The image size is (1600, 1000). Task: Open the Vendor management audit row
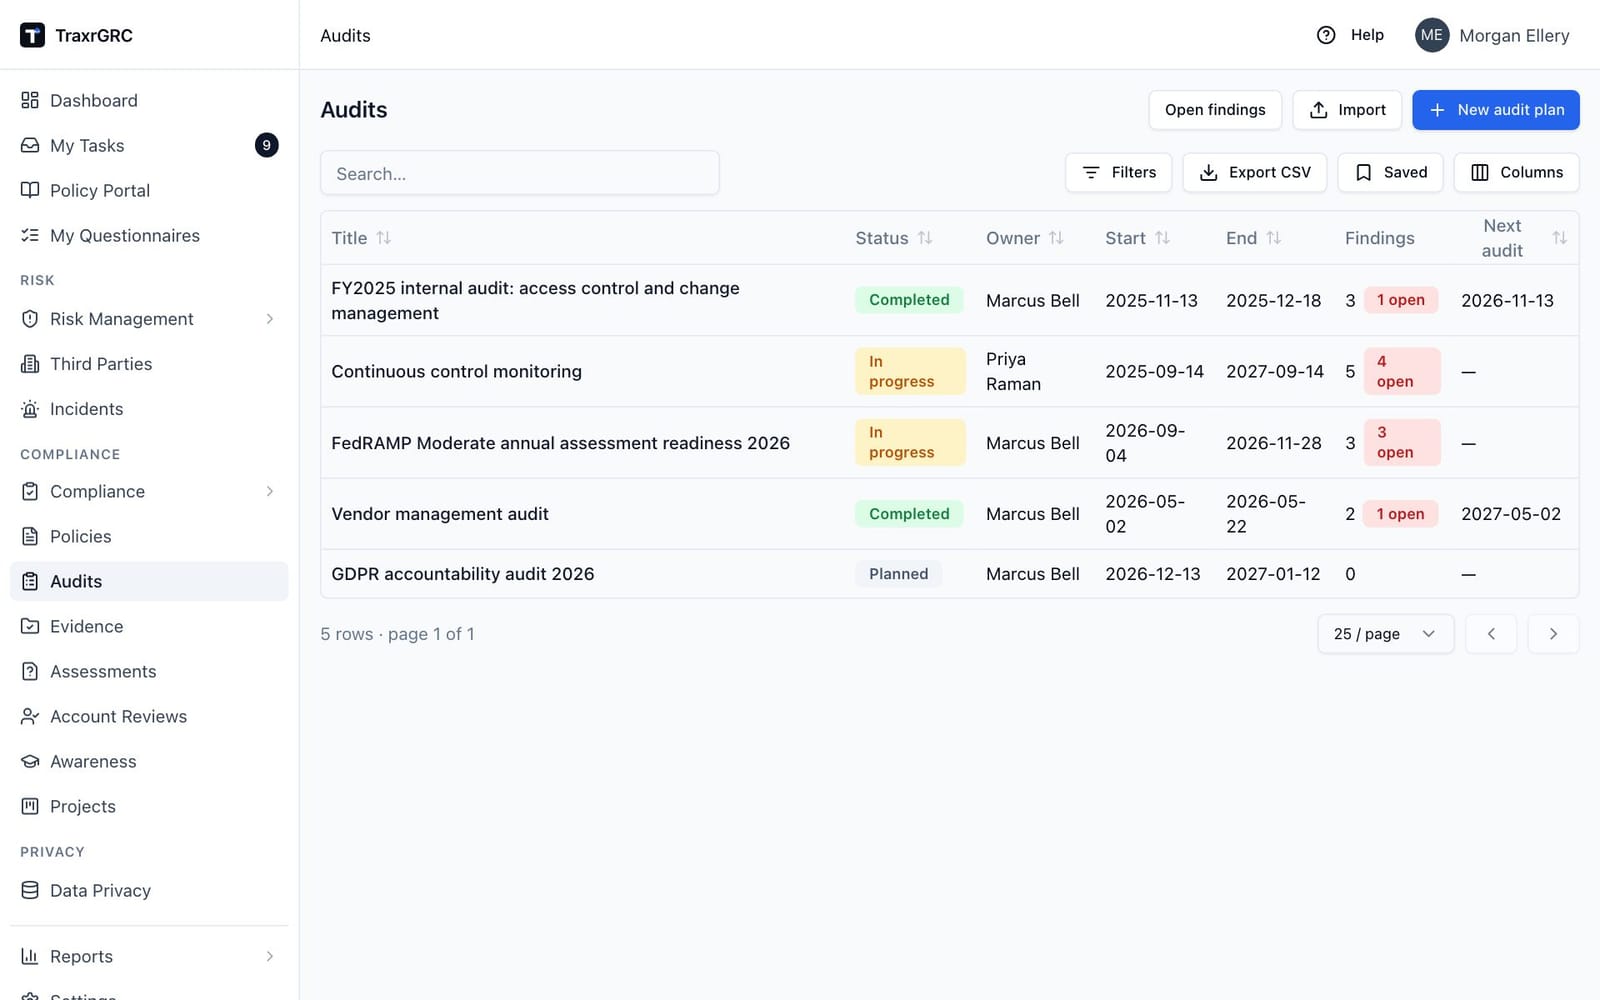pyautogui.click(x=949, y=514)
